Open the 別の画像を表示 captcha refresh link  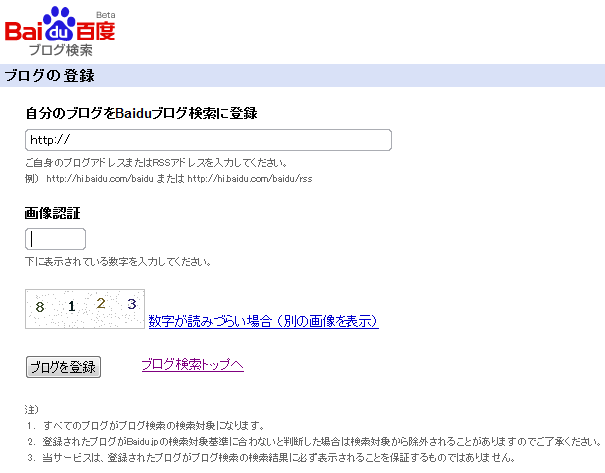(x=264, y=321)
